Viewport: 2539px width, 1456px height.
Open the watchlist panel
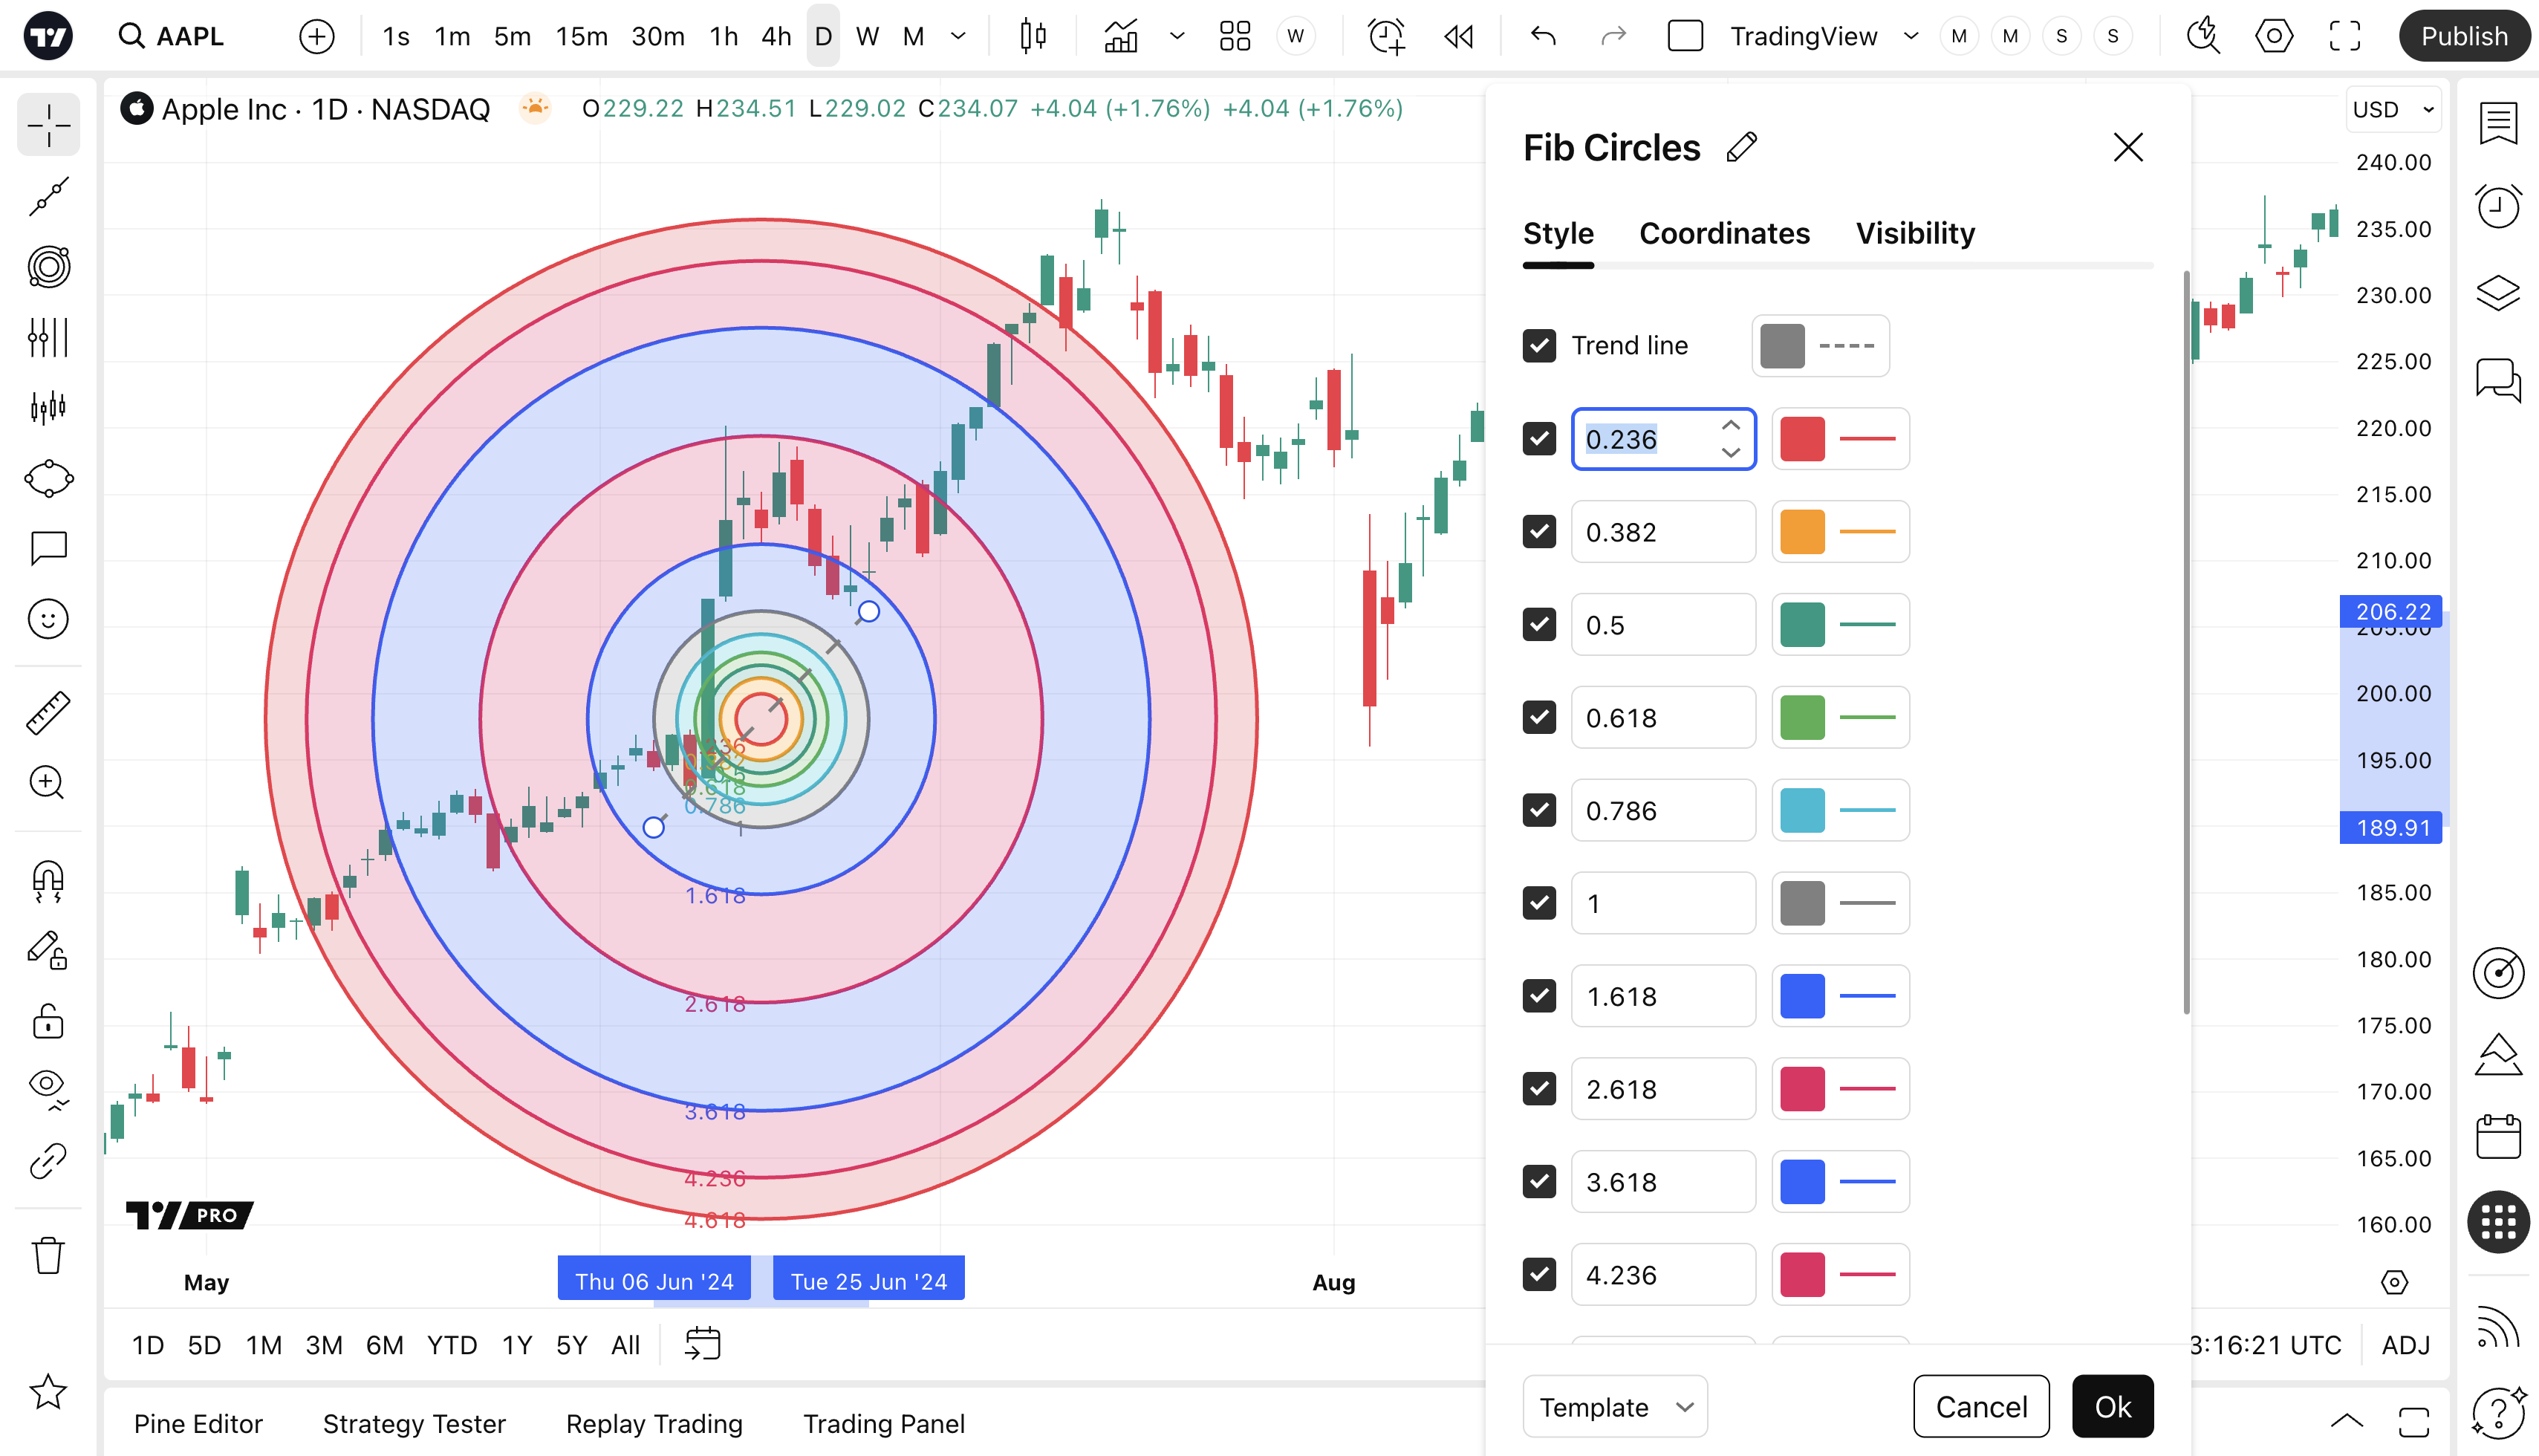tap(2497, 125)
